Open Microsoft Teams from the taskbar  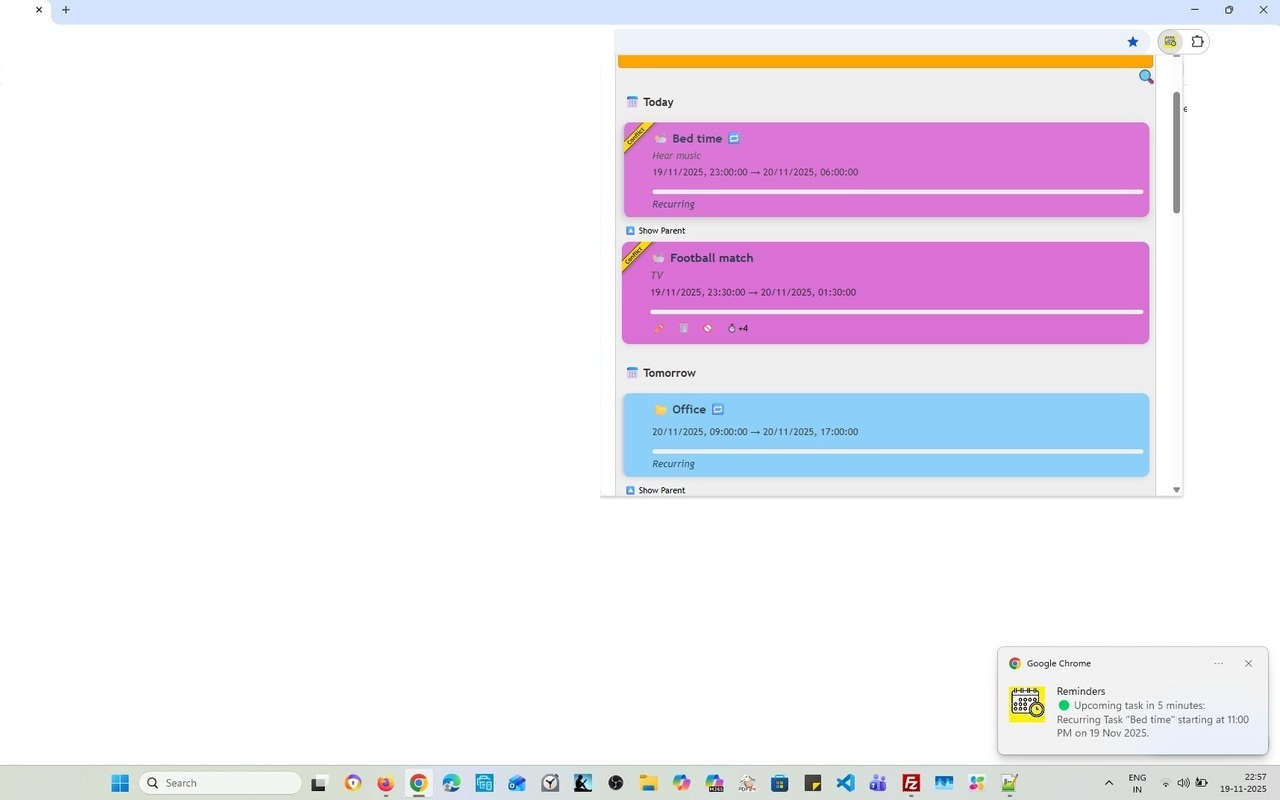[x=878, y=783]
